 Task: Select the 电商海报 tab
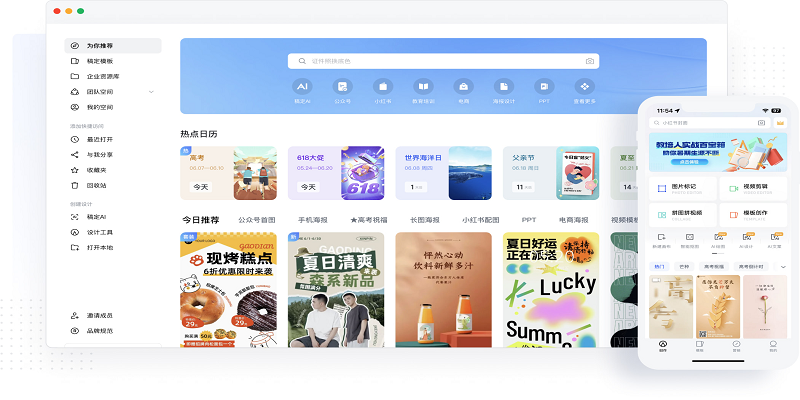click(573, 220)
